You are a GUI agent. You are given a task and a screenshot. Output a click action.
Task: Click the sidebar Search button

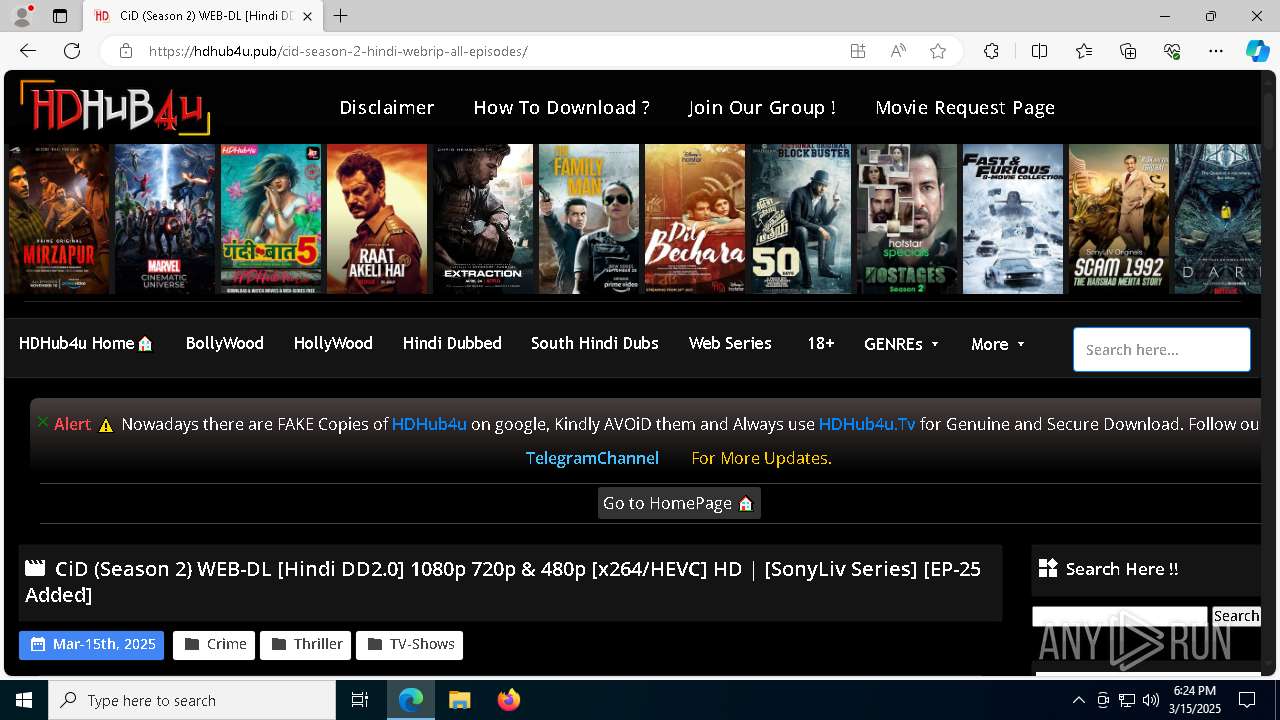pos(1236,616)
